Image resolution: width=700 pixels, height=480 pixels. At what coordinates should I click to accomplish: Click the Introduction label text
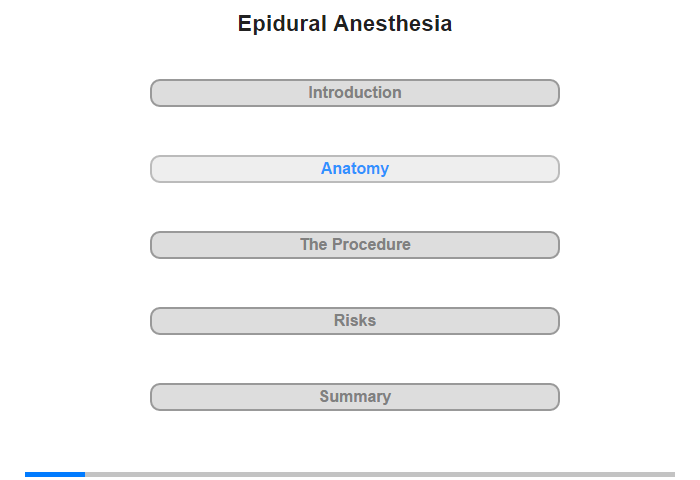[355, 92]
